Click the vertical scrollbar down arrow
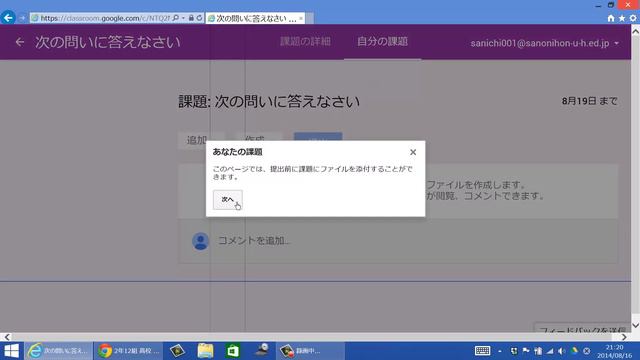Viewport: 640px width, 360px height. 636,325
